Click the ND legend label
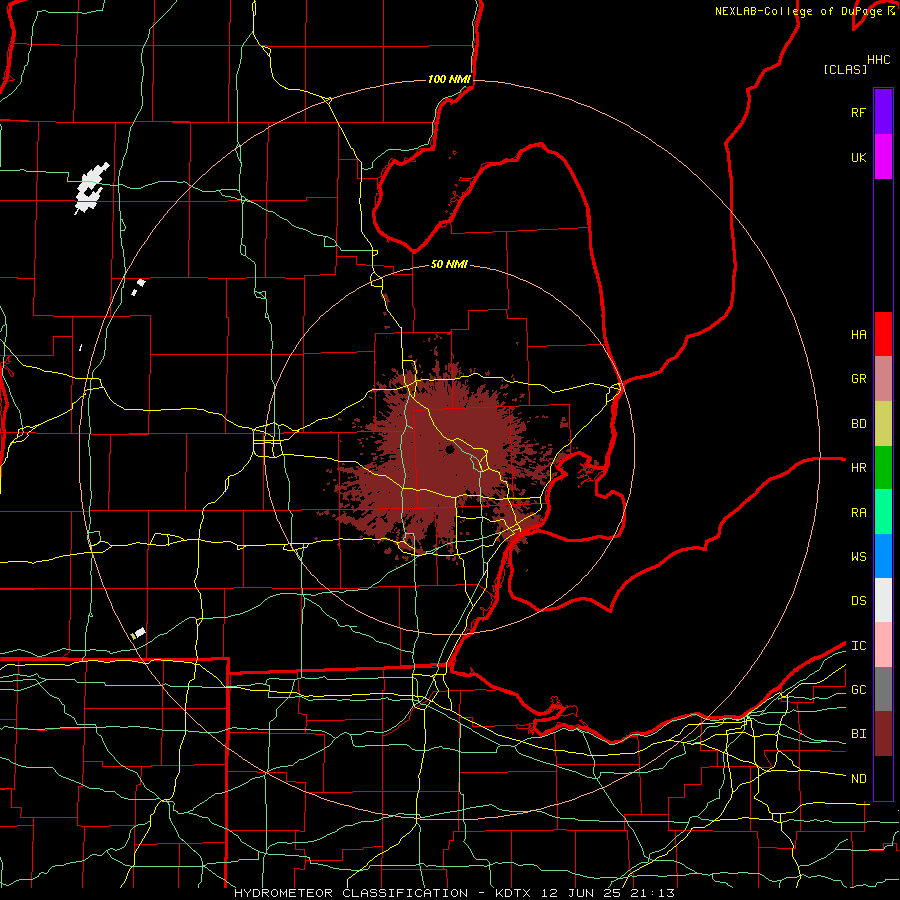Screen dimensions: 900x900 (x=858, y=779)
